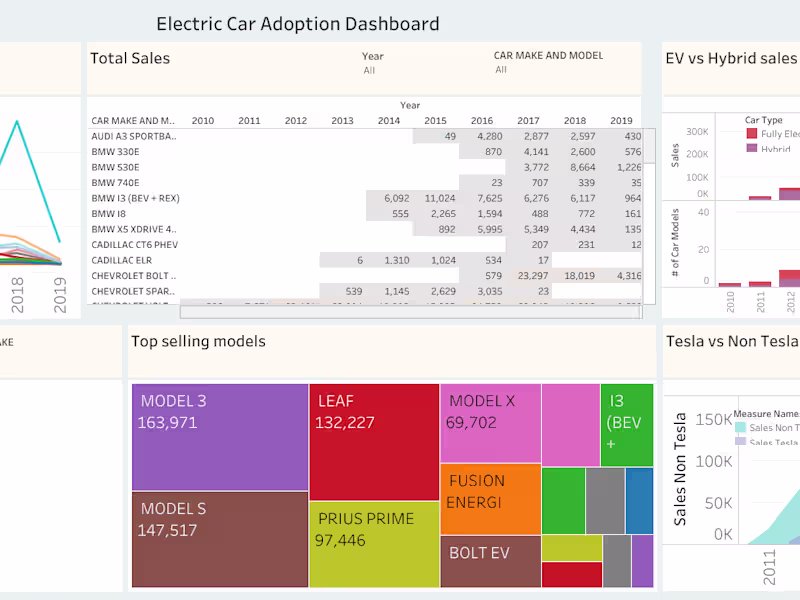Select the MODEL S treemap tile
This screenshot has height=600, width=800.
click(220, 540)
